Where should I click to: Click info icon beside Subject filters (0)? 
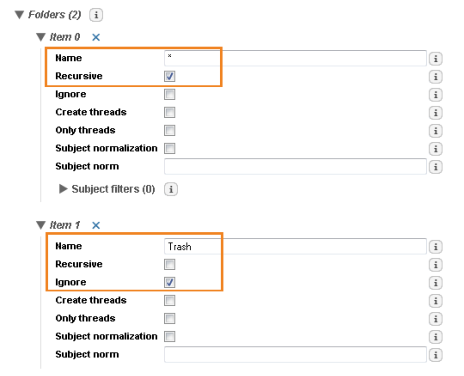[x=171, y=189]
